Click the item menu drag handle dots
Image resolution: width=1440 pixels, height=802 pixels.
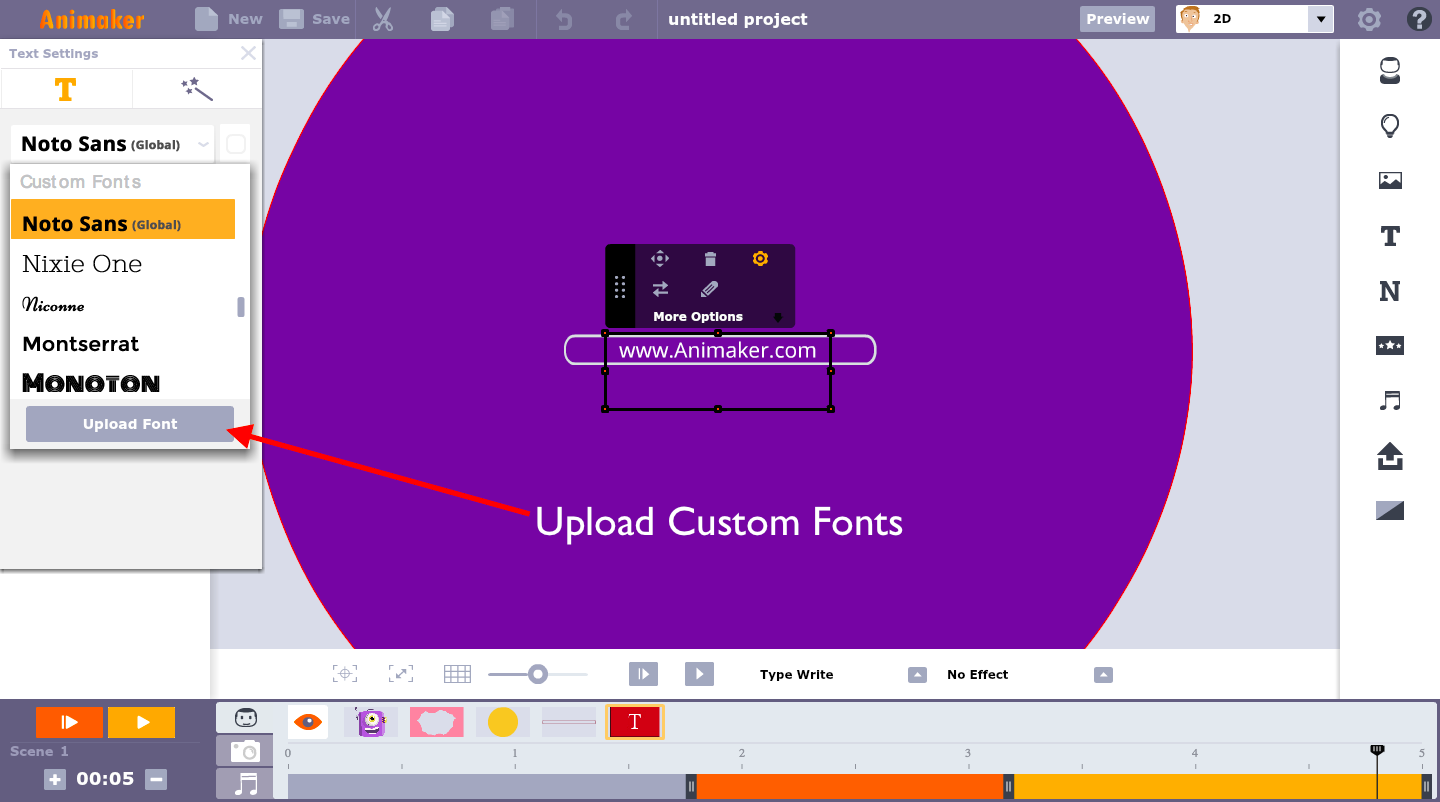620,287
